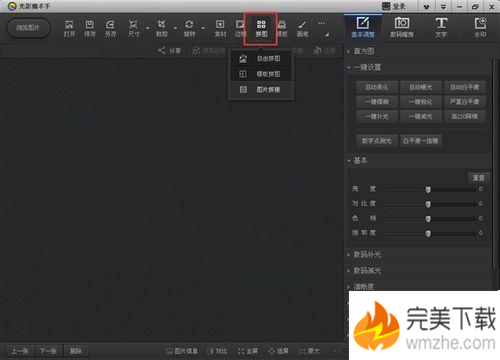Click the 素材 (materials) toolbar icon
The image size is (500, 360).
(220, 28)
